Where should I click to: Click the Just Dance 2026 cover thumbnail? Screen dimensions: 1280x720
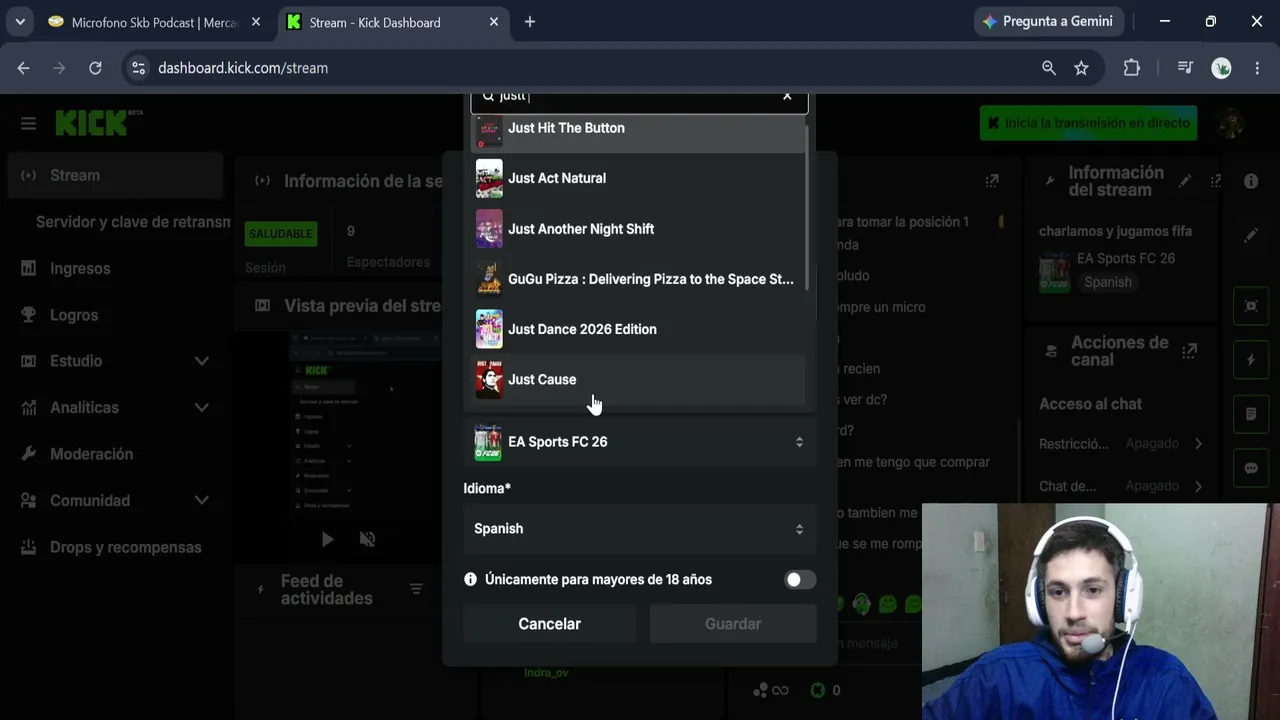click(489, 329)
